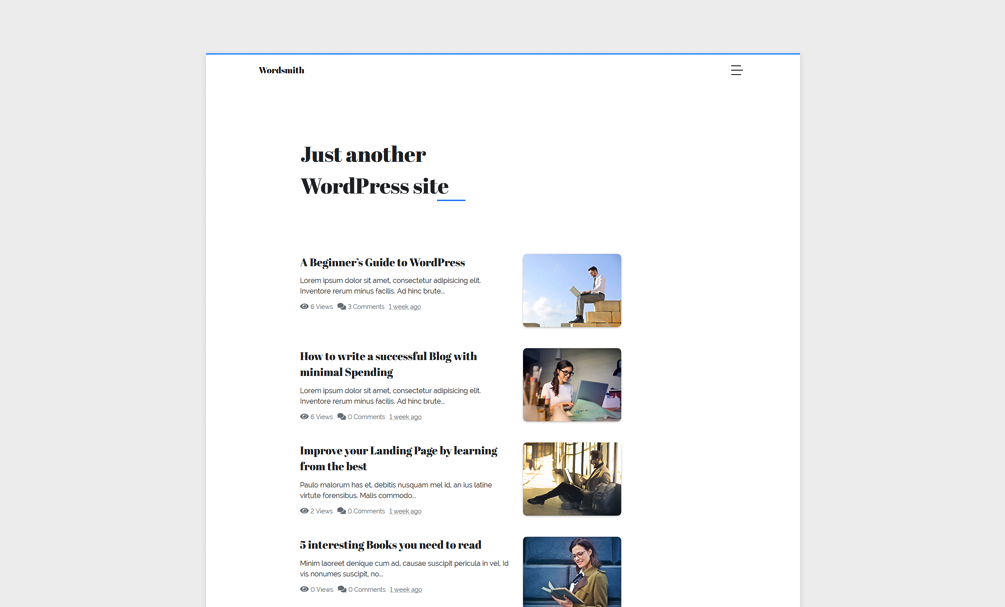
Task: Open the hamburger menu icon
Action: point(736,71)
